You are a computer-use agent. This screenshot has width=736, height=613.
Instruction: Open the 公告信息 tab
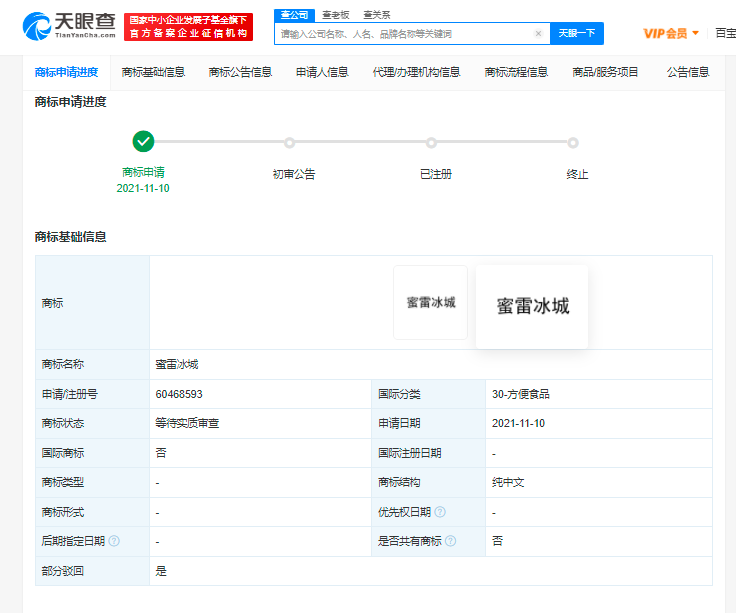pyautogui.click(x=688, y=72)
